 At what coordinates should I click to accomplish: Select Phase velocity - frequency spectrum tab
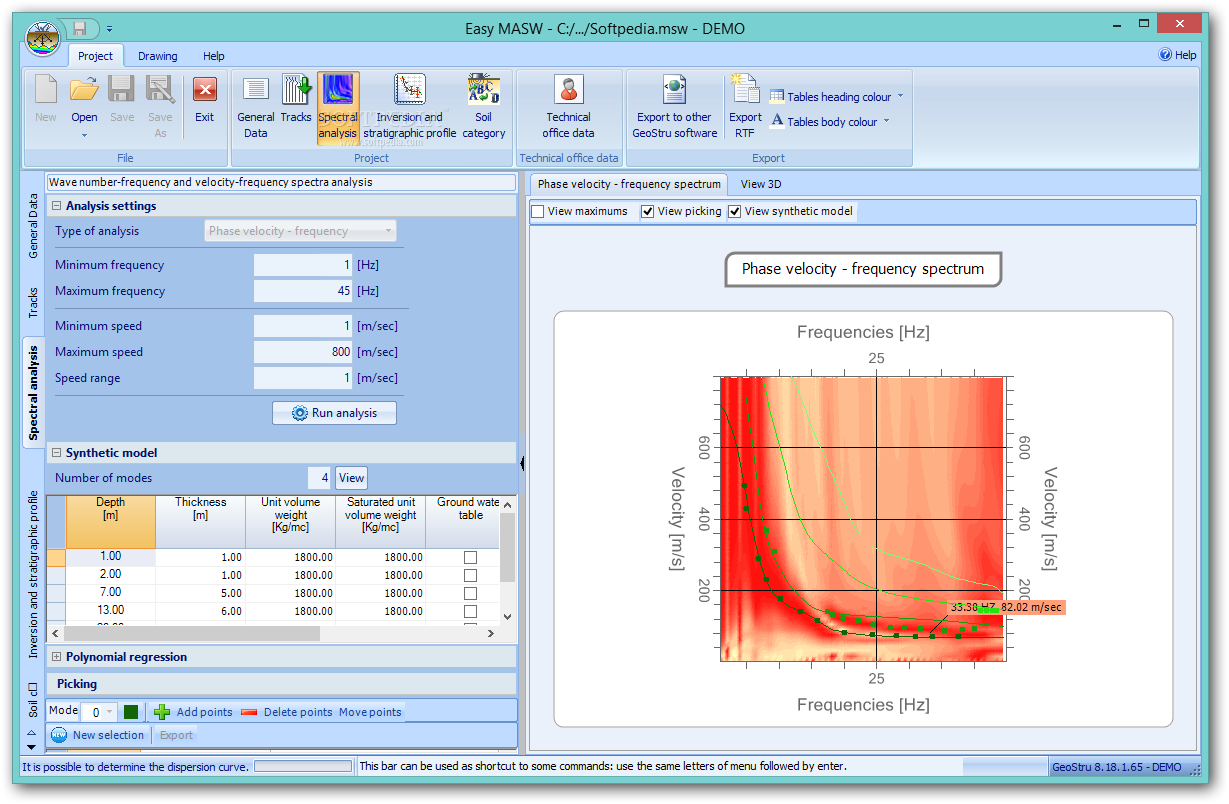click(629, 184)
